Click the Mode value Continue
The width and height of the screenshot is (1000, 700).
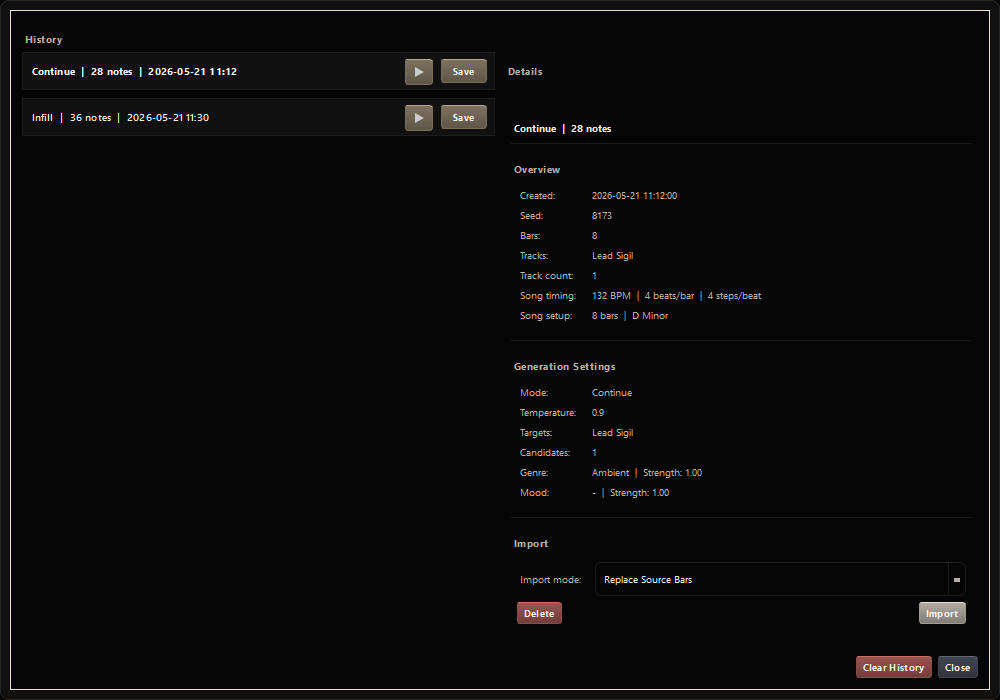[612, 393]
